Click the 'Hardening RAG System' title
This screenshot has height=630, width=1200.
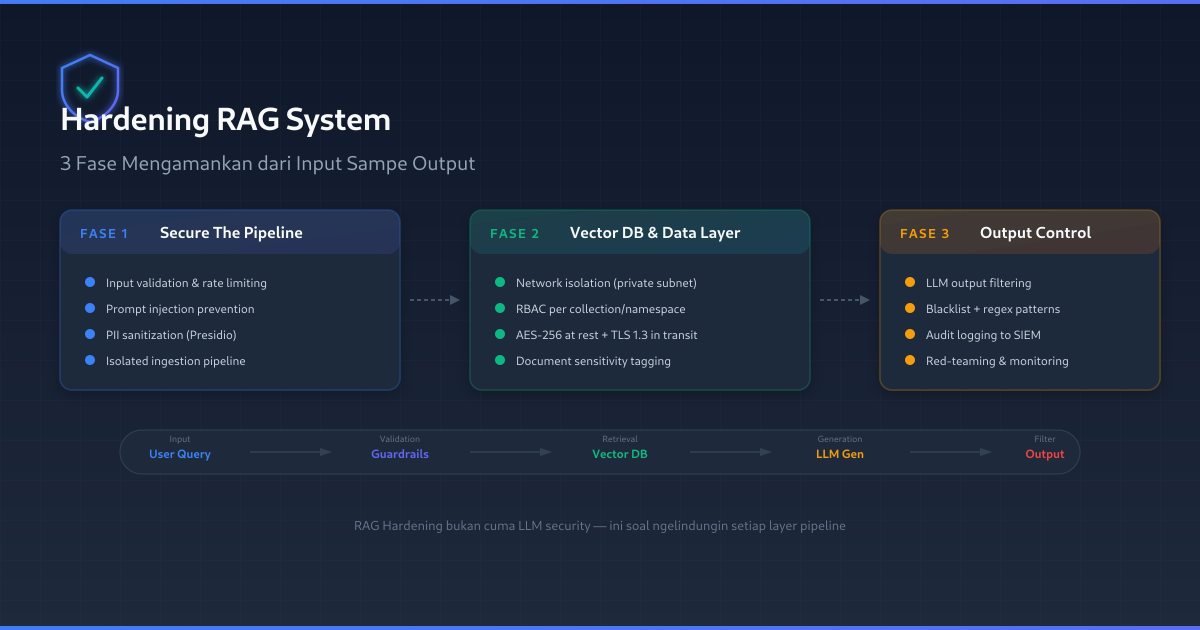click(x=226, y=120)
